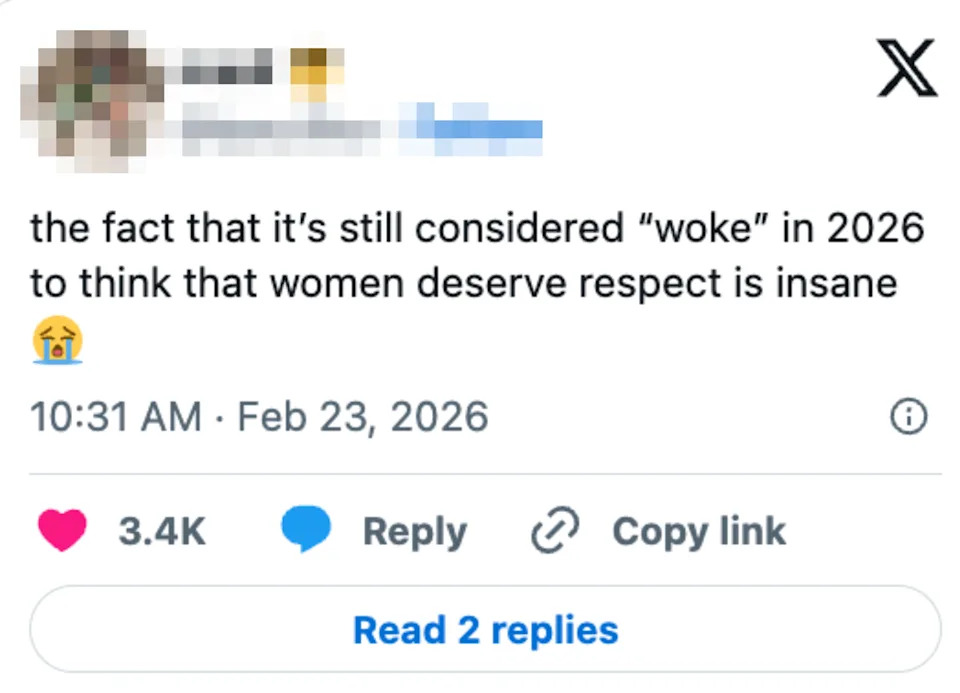This screenshot has height=693, width=960.
Task: Click the Copy link text label
Action: (x=698, y=531)
